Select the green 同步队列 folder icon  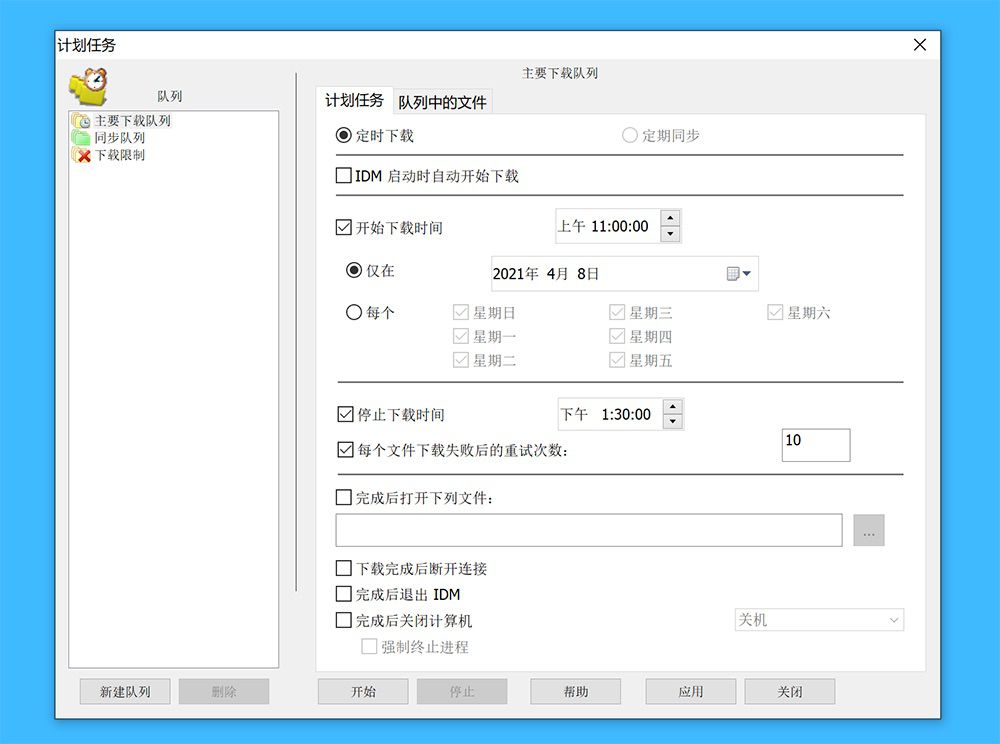pyautogui.click(x=81, y=137)
